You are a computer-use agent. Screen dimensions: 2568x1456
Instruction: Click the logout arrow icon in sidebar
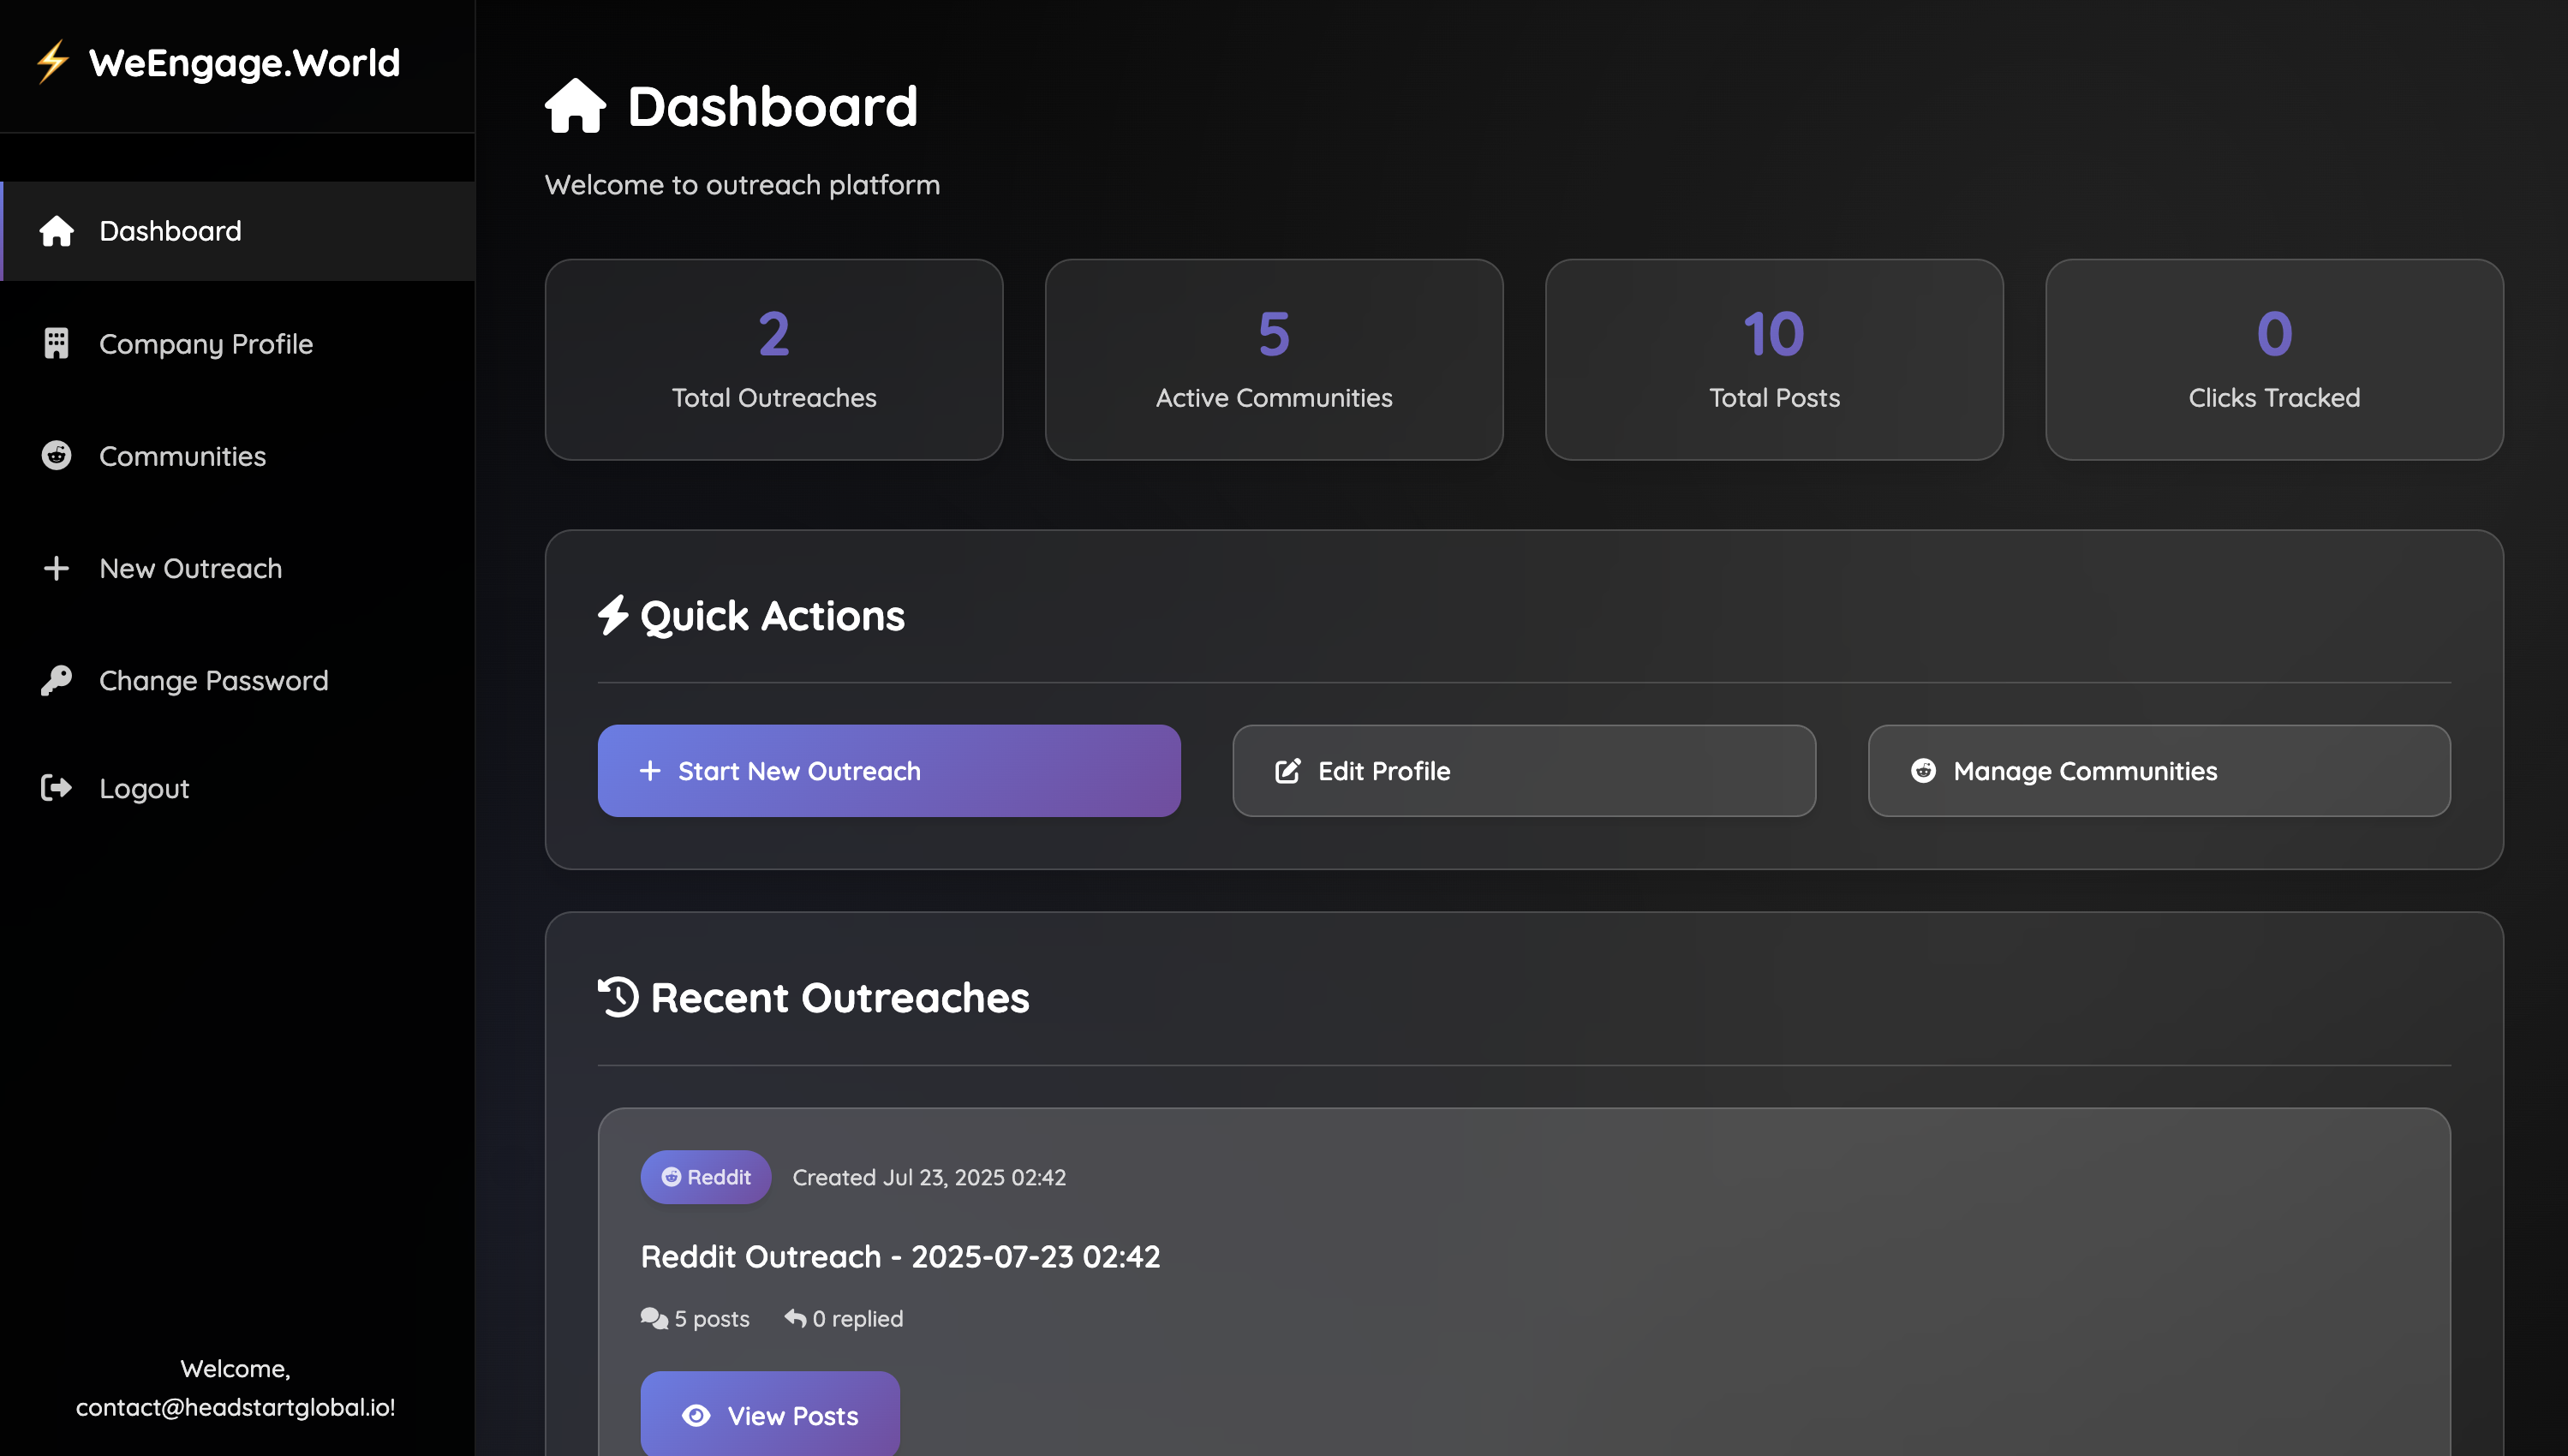pos(56,788)
